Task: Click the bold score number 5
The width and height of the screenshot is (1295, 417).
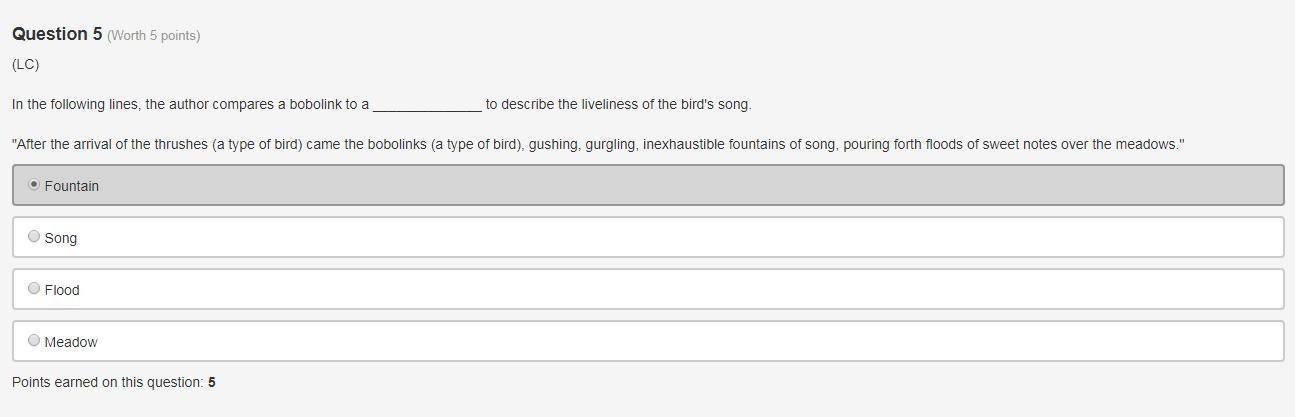Action: [212, 382]
